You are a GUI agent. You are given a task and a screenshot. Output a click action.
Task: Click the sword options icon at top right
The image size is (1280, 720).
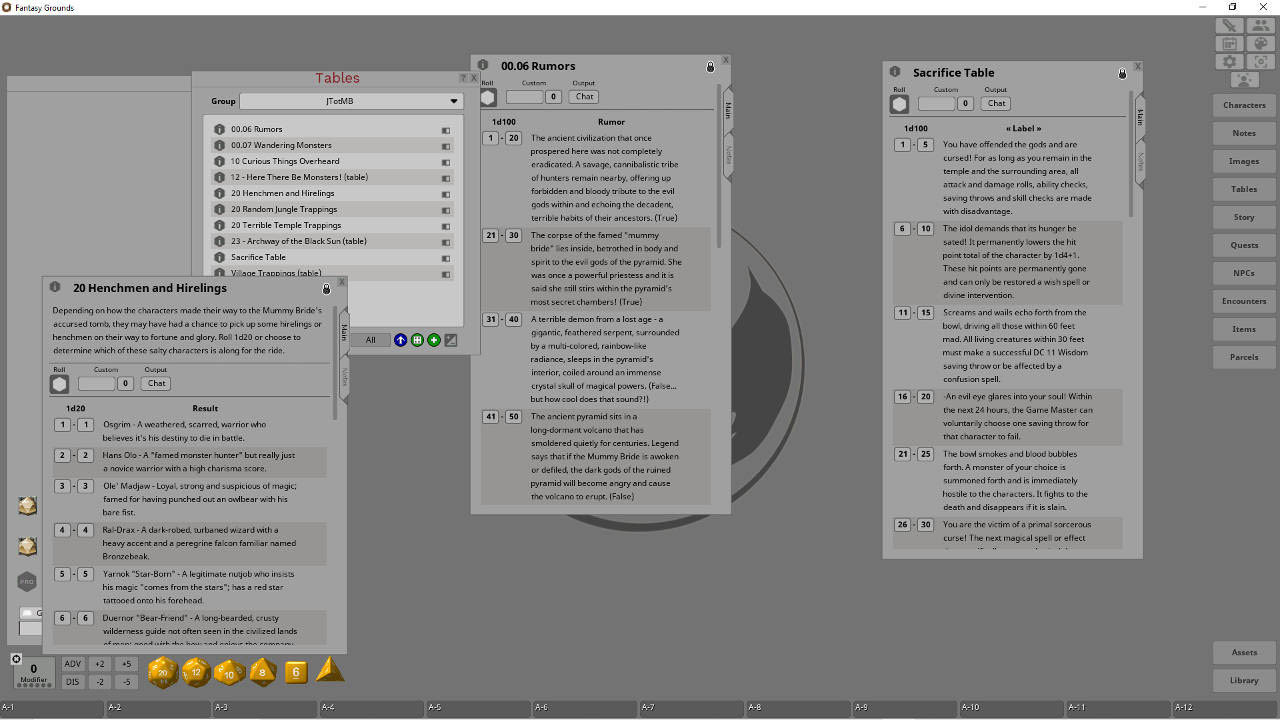pos(1229,24)
